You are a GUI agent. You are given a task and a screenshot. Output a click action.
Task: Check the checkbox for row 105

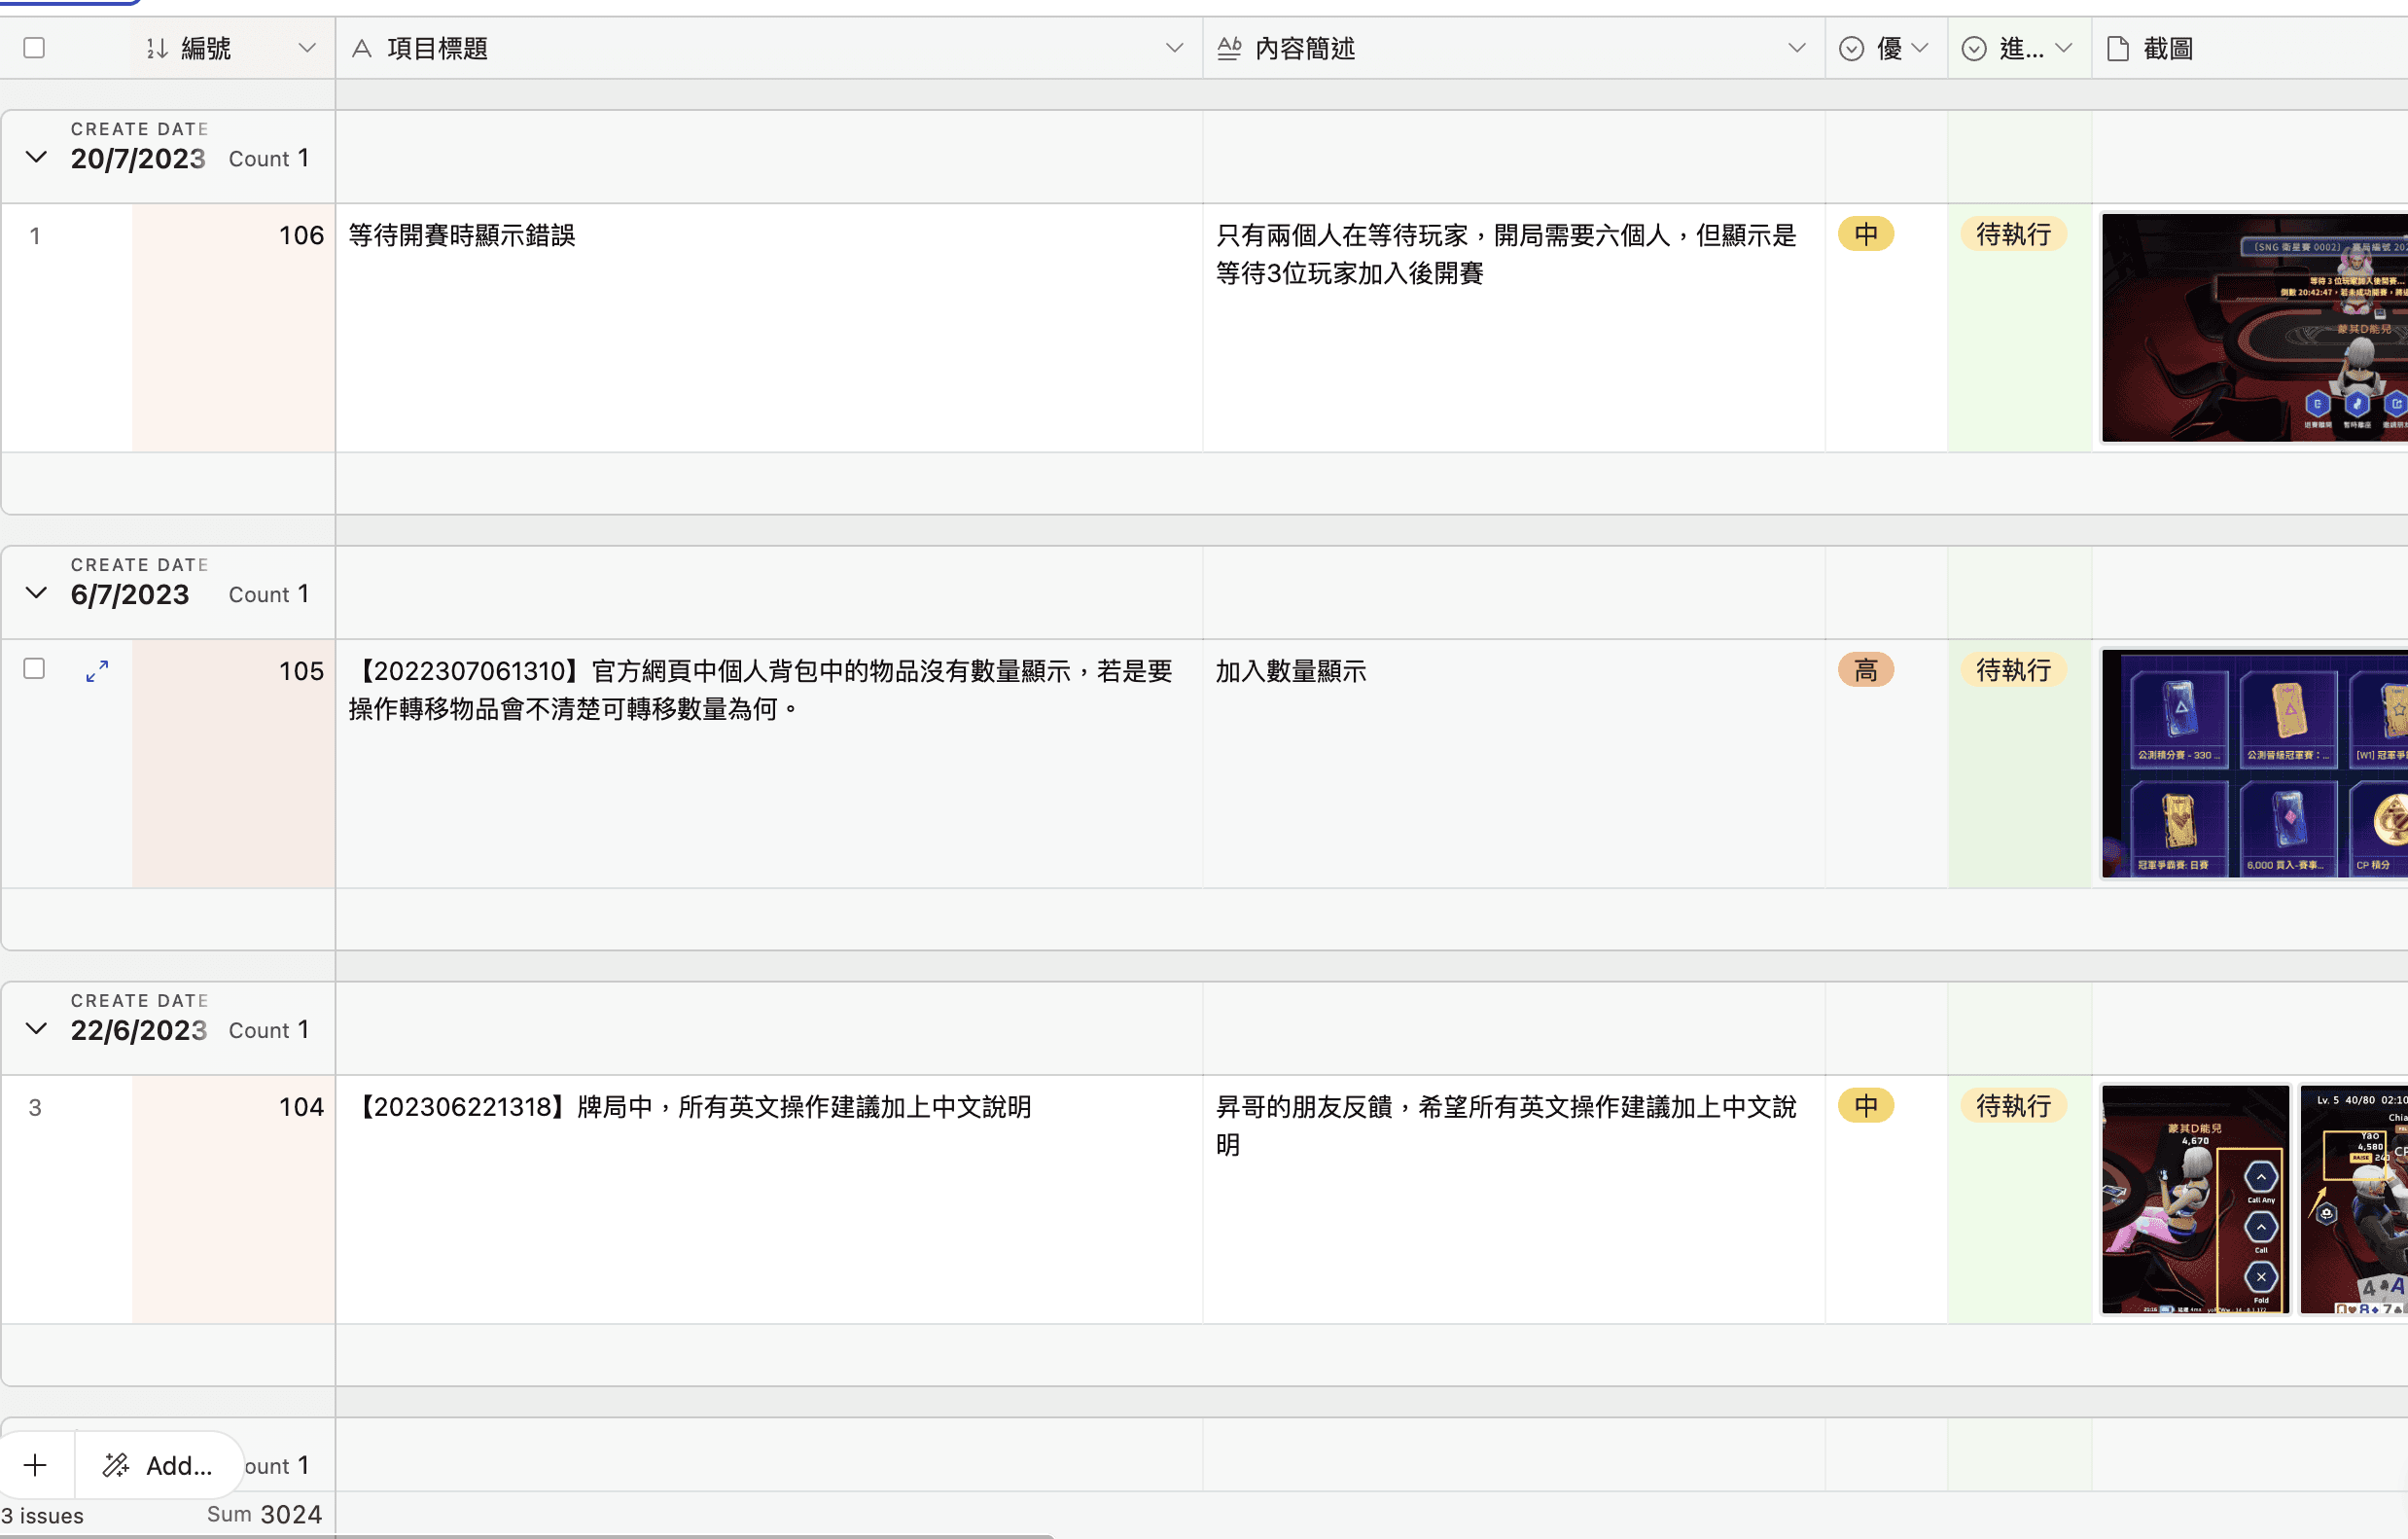[x=34, y=669]
